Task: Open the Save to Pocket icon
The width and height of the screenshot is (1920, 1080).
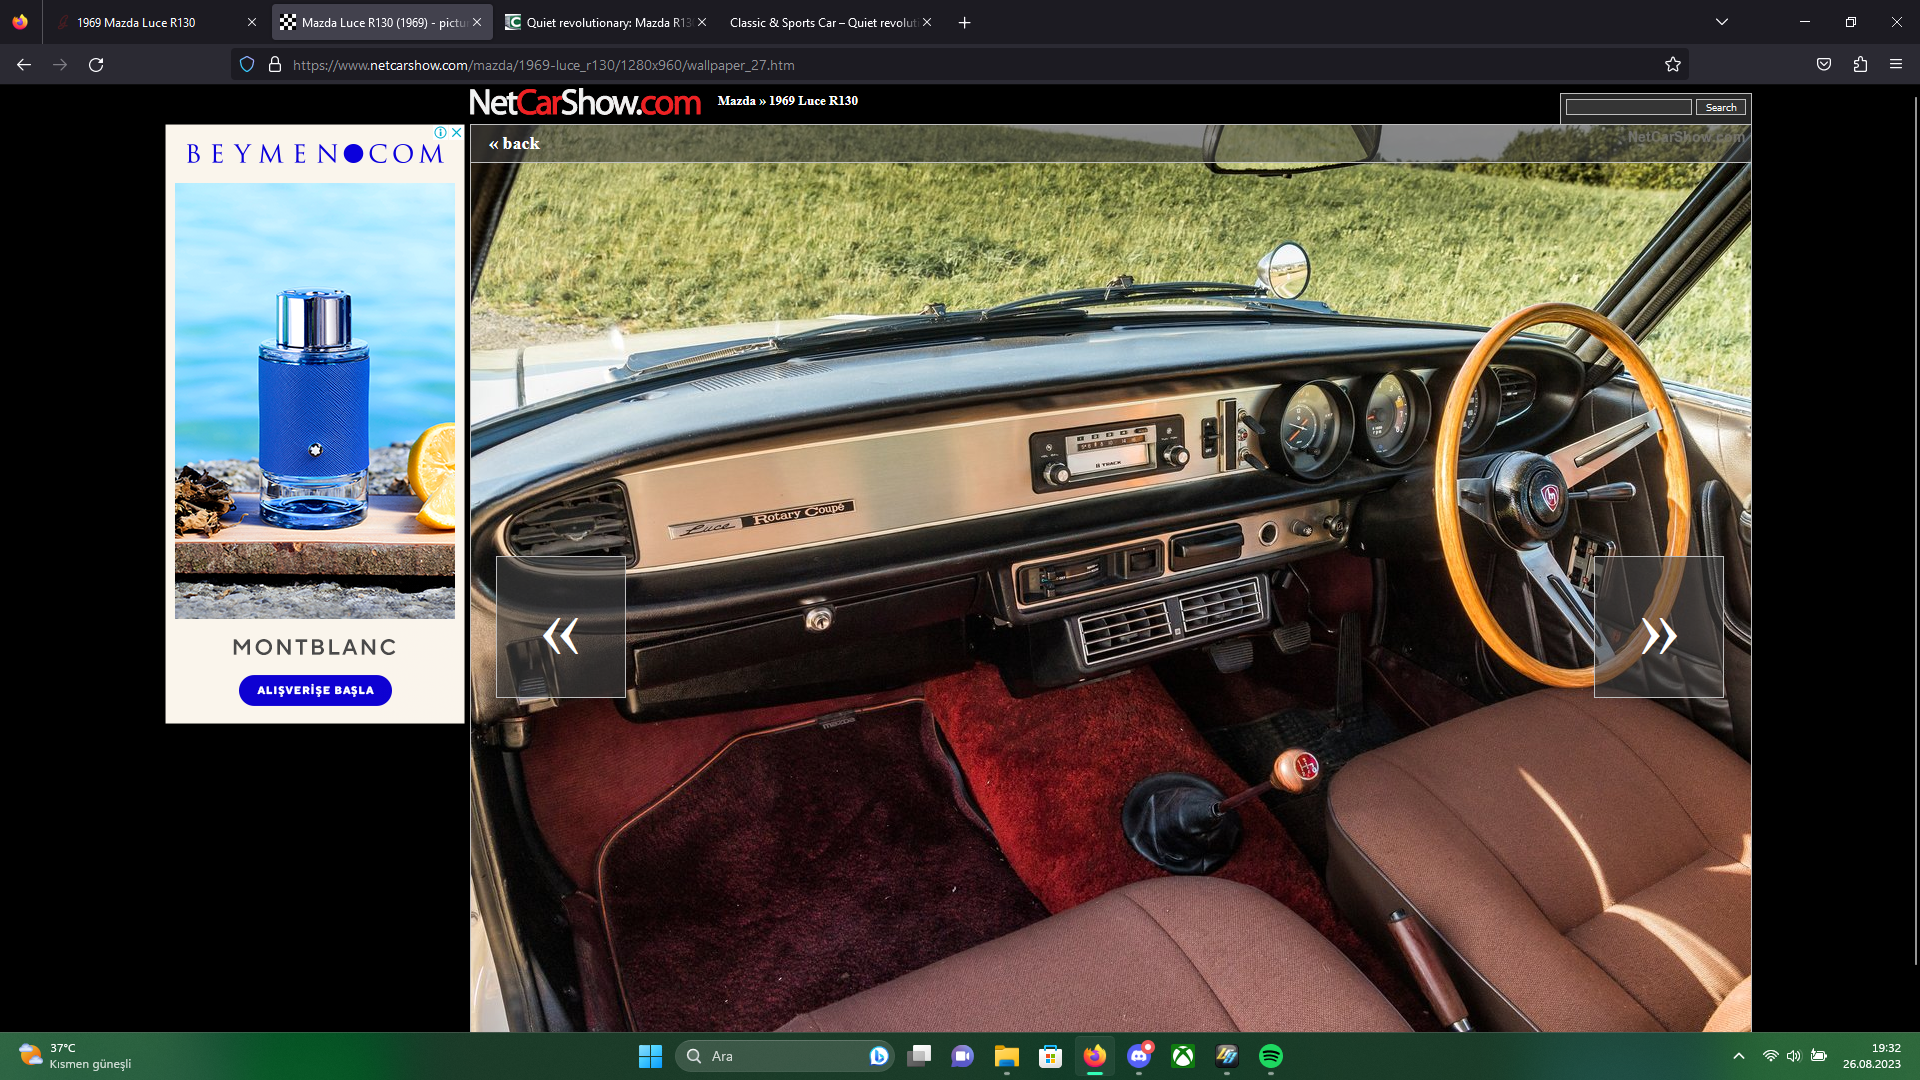Action: coord(1824,65)
